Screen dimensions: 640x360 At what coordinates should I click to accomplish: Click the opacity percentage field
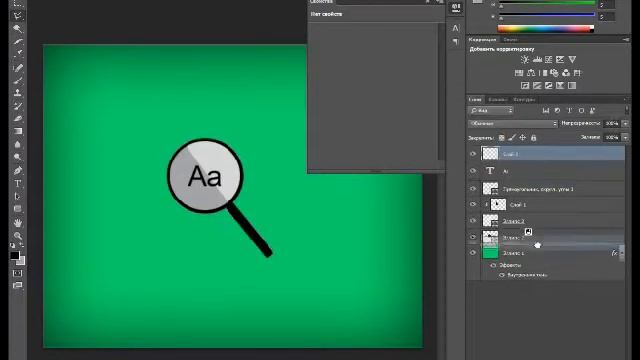pos(612,123)
